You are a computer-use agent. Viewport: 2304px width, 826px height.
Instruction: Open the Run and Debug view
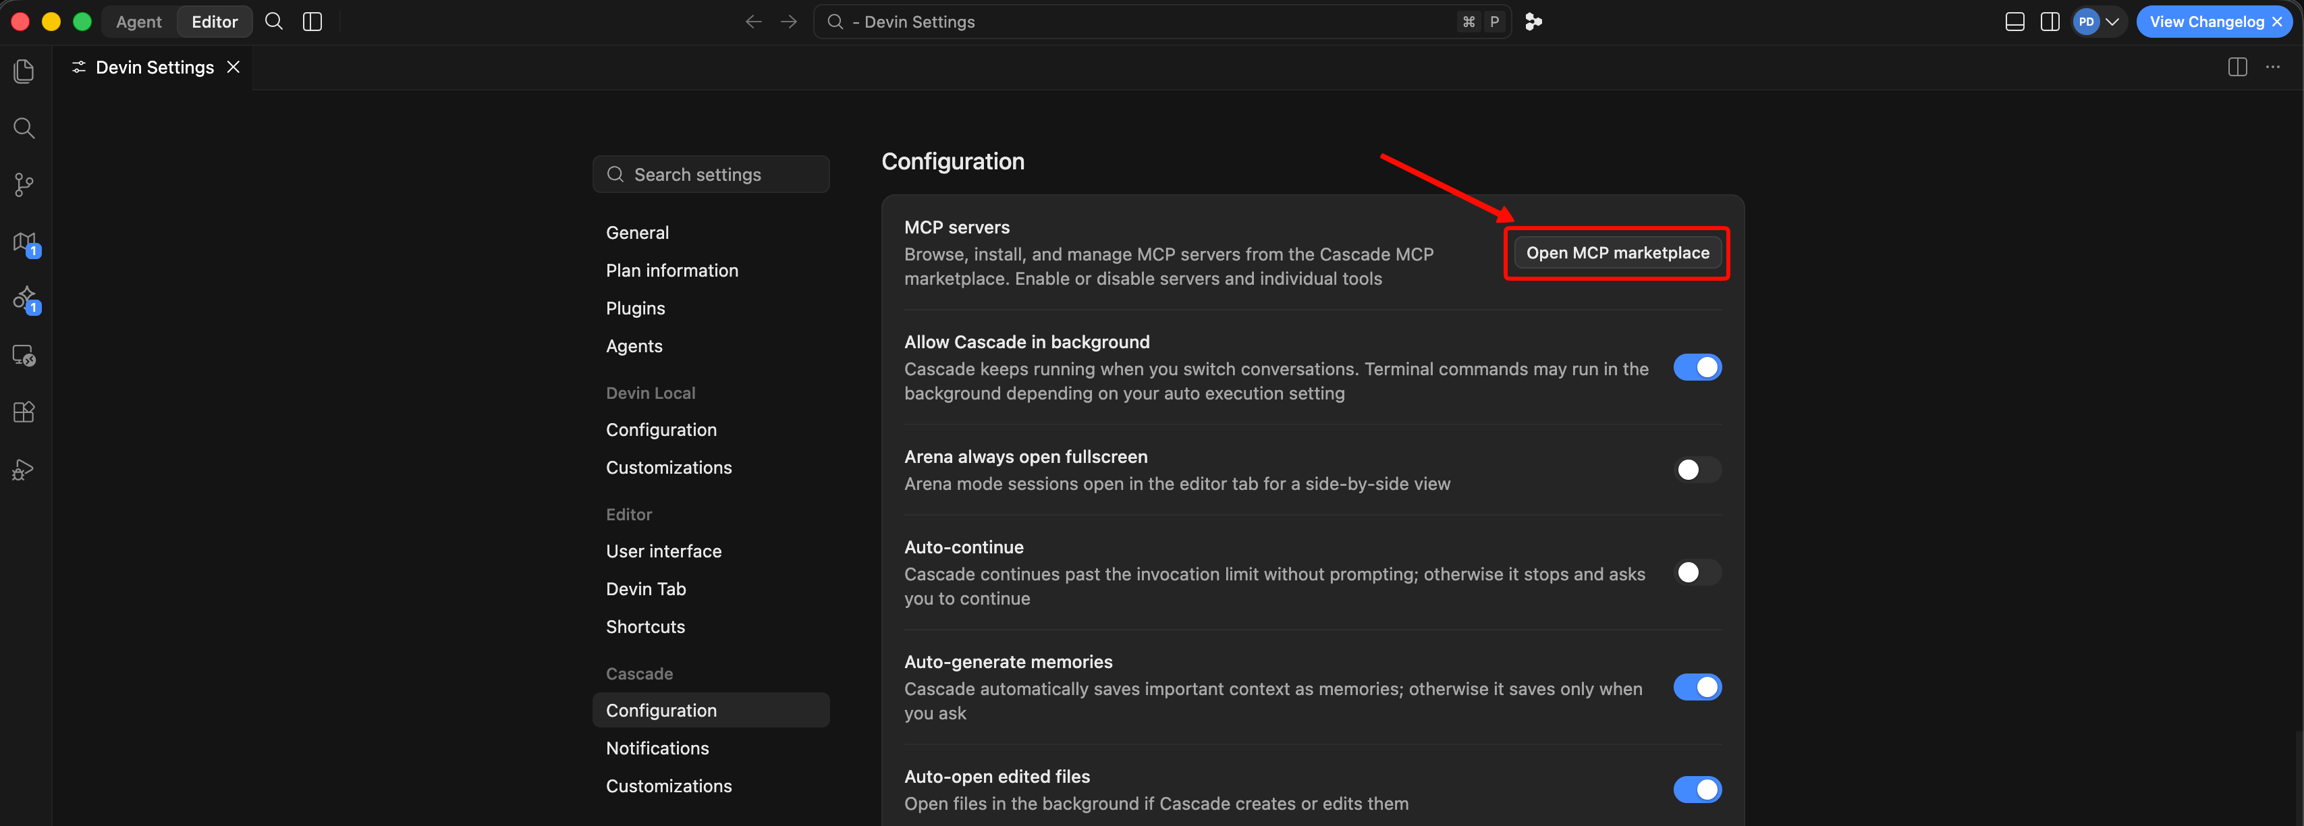click(24, 469)
